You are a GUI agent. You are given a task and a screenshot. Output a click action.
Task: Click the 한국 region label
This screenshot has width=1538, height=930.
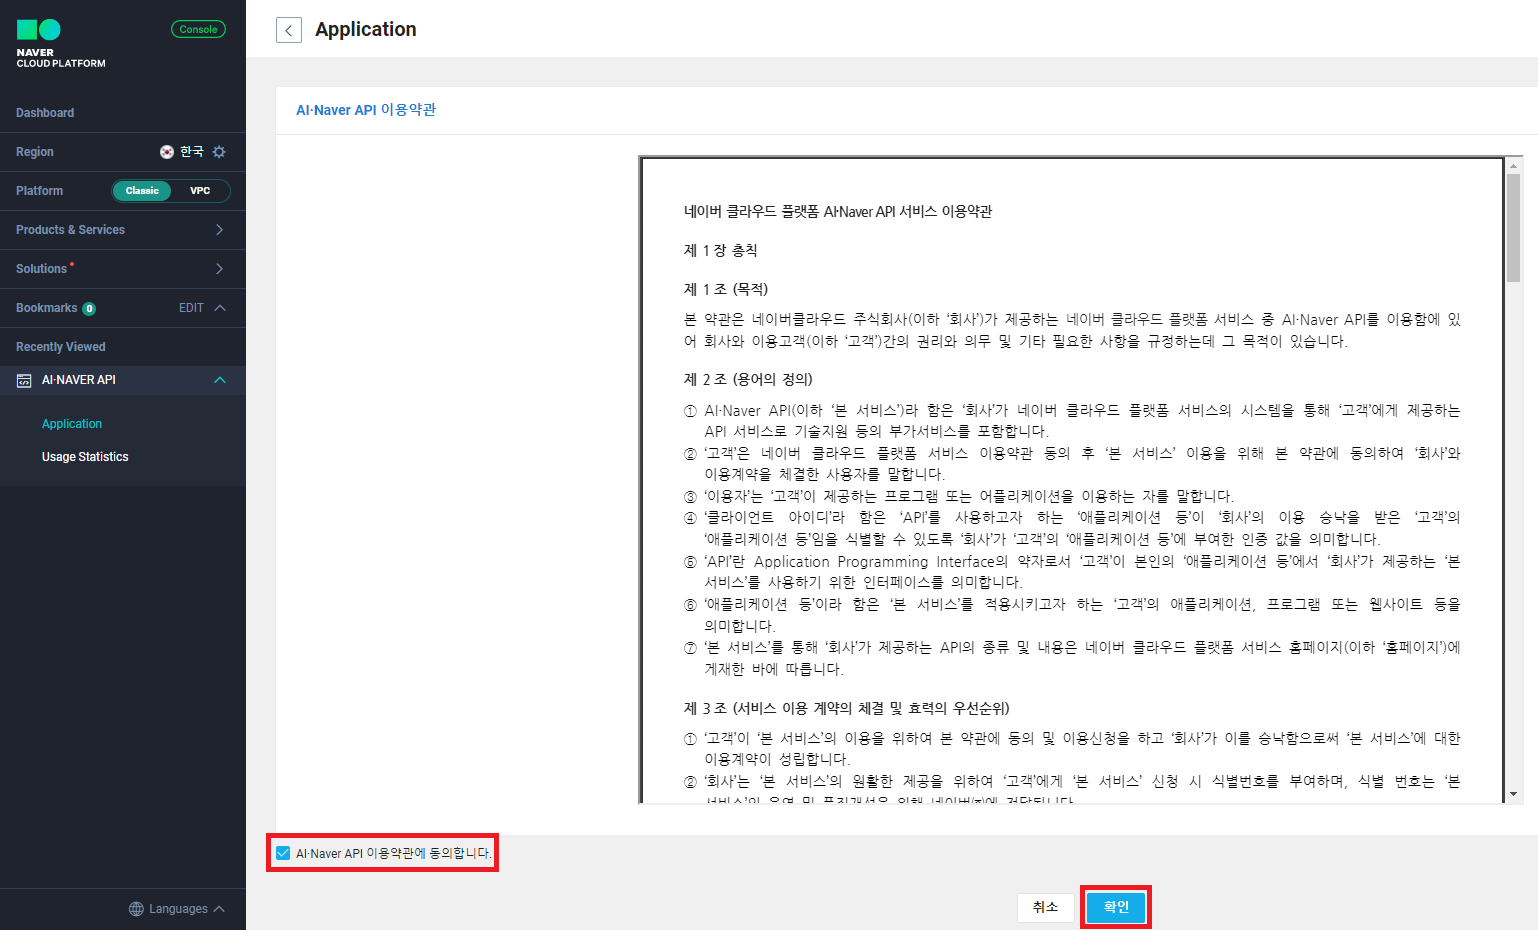[192, 152]
